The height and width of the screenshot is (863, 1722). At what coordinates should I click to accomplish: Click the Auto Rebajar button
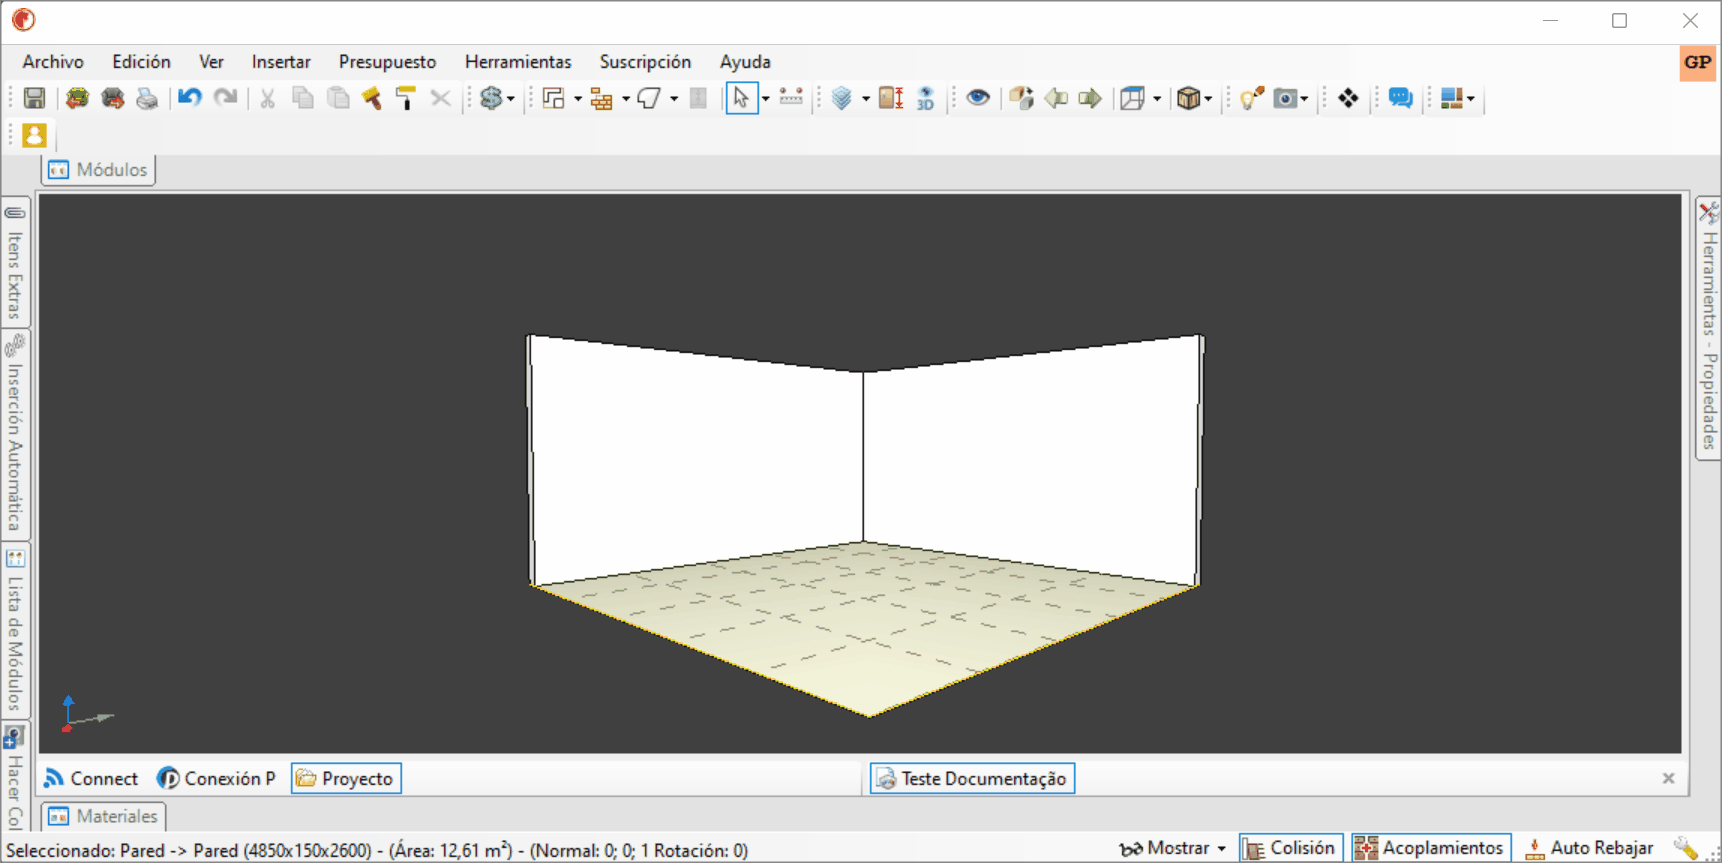click(1589, 848)
